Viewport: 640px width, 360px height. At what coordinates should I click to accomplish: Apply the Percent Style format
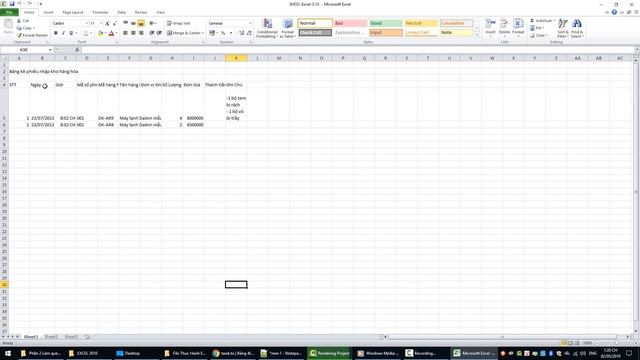223,33
